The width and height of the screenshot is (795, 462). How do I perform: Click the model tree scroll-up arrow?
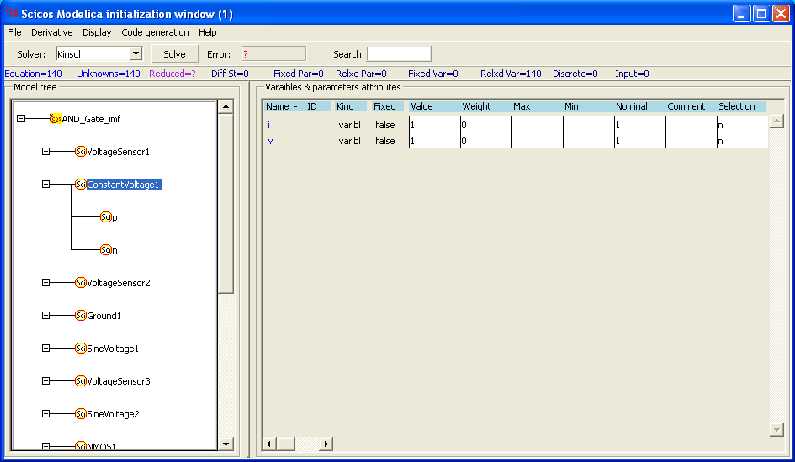pyautogui.click(x=226, y=106)
